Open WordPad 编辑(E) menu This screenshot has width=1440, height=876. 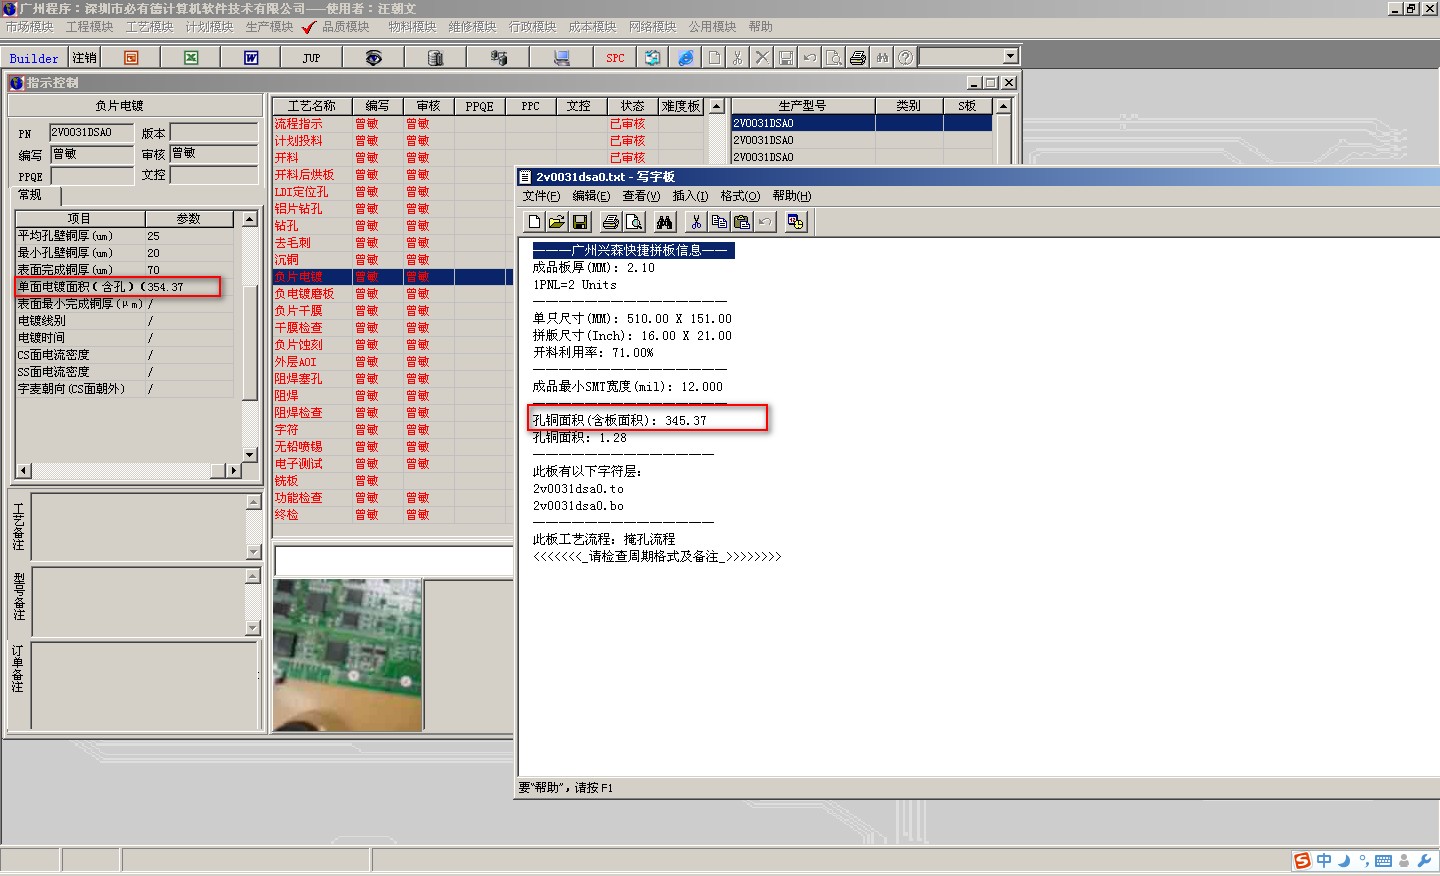pyautogui.click(x=591, y=196)
